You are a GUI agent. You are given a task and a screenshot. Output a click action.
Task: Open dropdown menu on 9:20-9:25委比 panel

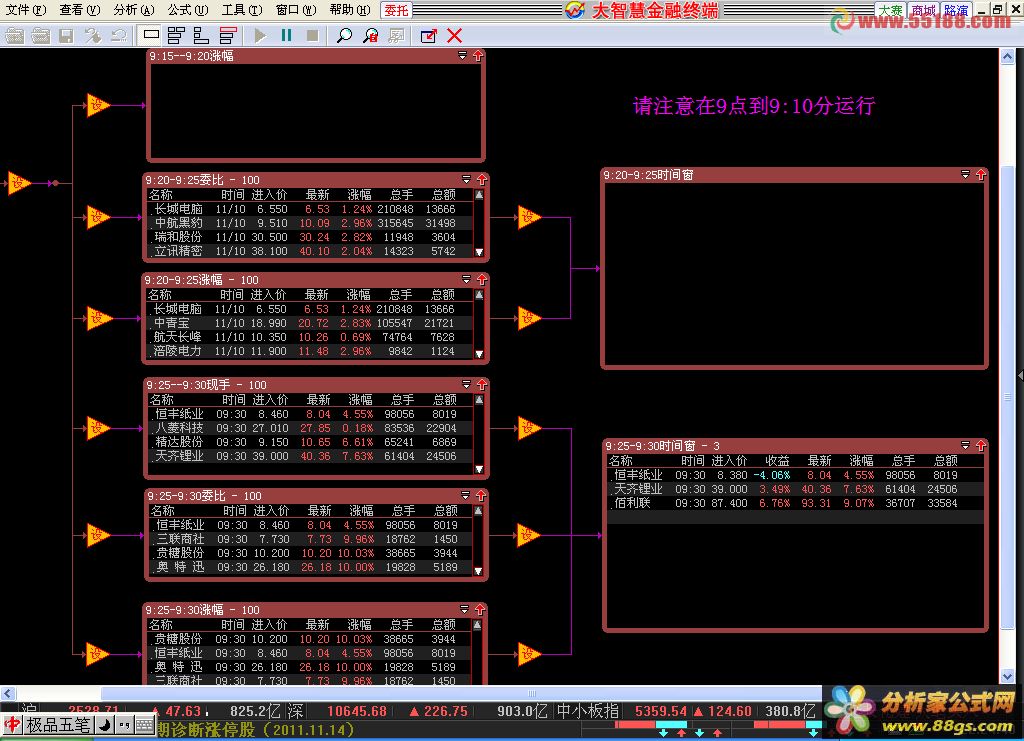[466, 180]
